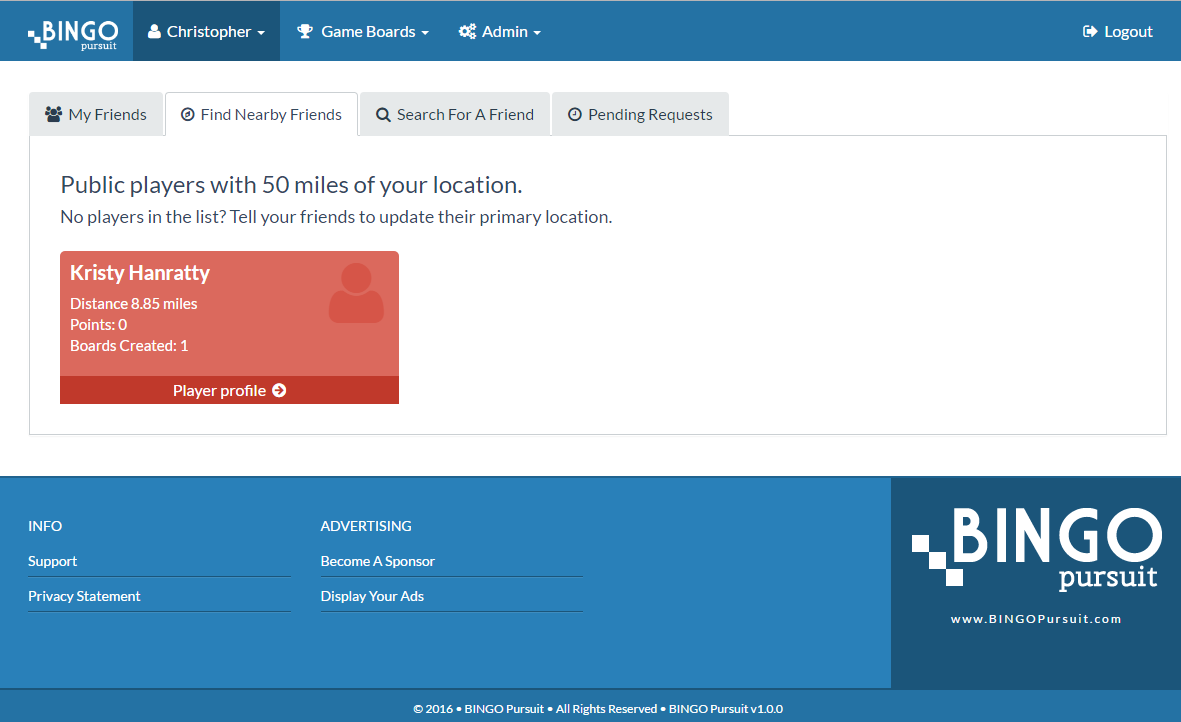The width and height of the screenshot is (1181, 722).
Task: Select the Find Nearby Friends tab
Action: (x=262, y=115)
